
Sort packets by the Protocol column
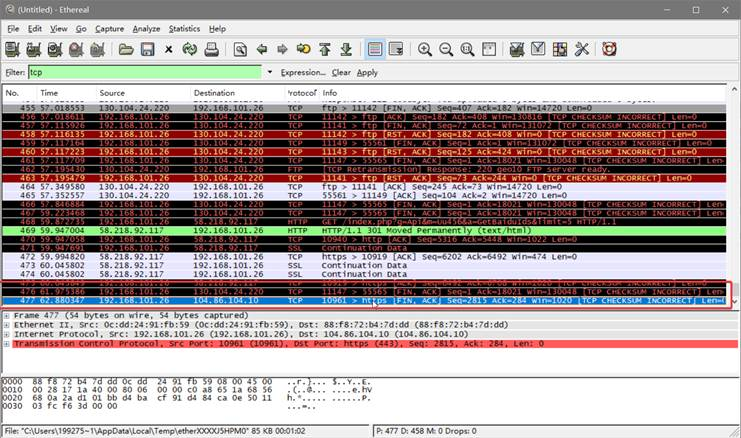click(x=302, y=93)
